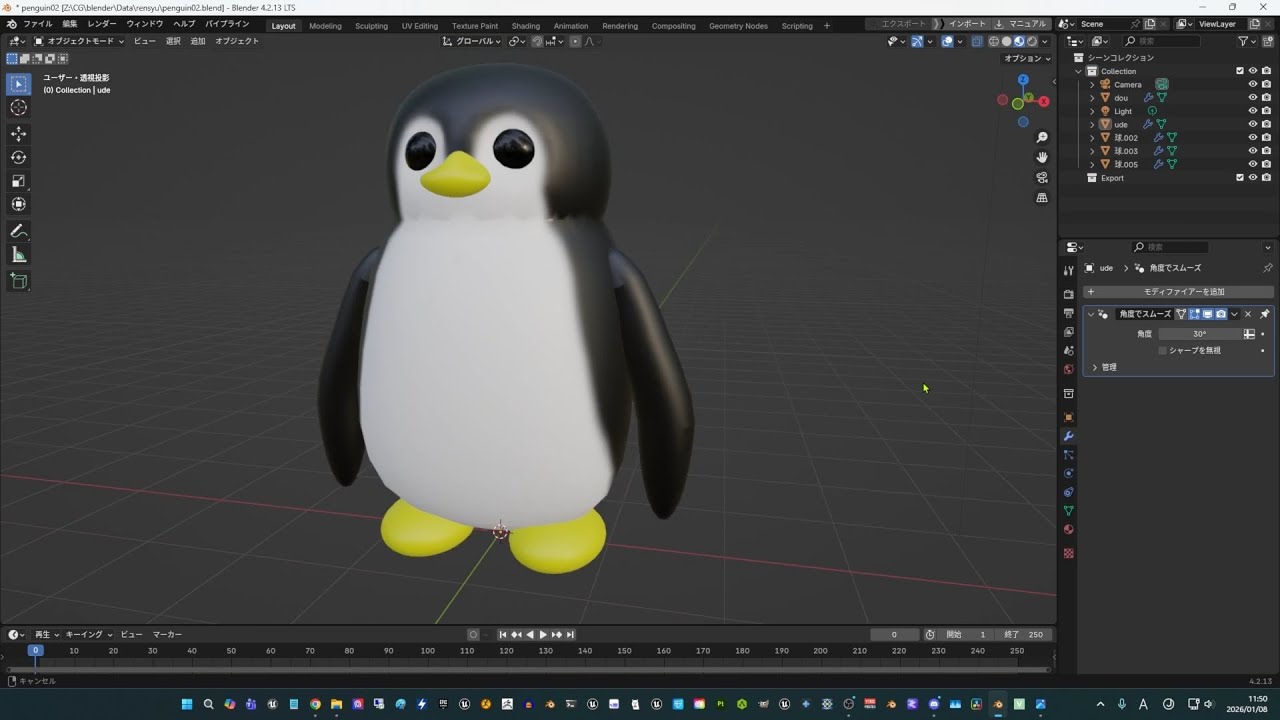Open the outliner filter dropdown
This screenshot has width=1280, height=720.
[1247, 41]
